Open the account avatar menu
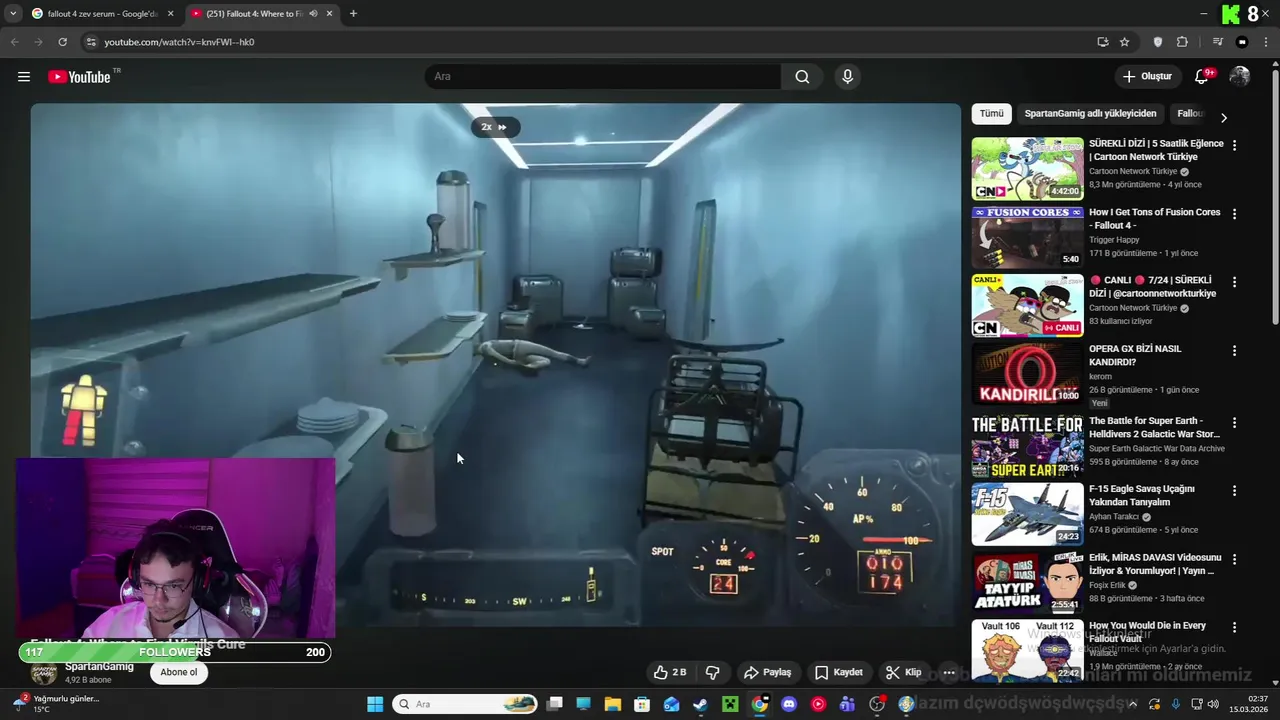 click(1240, 77)
